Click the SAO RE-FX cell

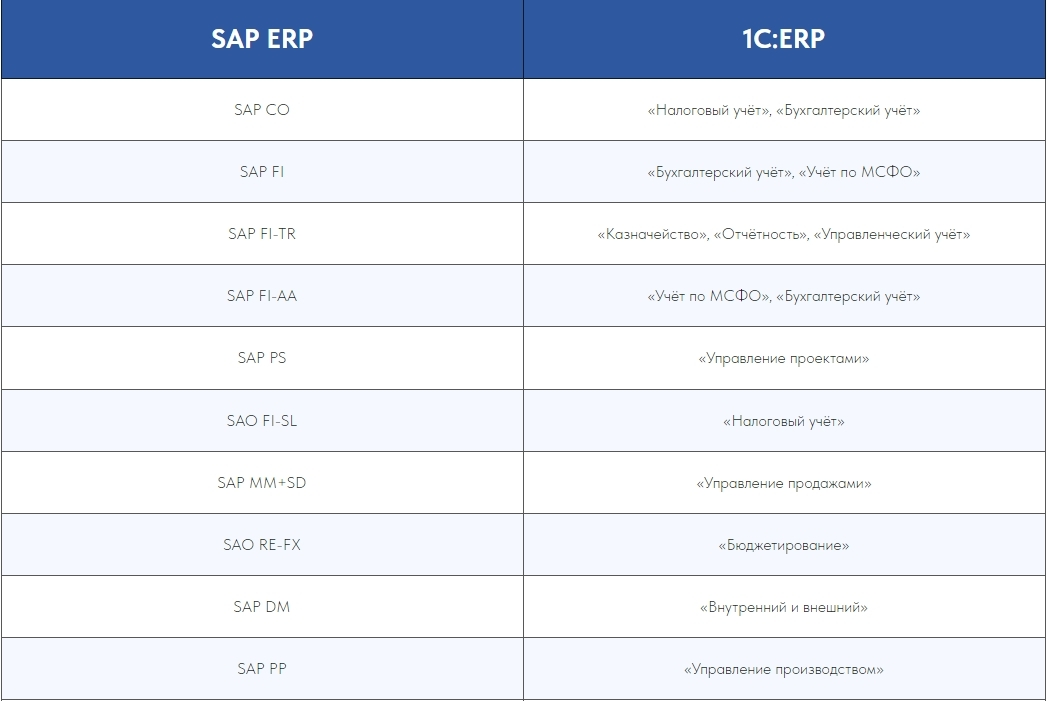tap(262, 545)
